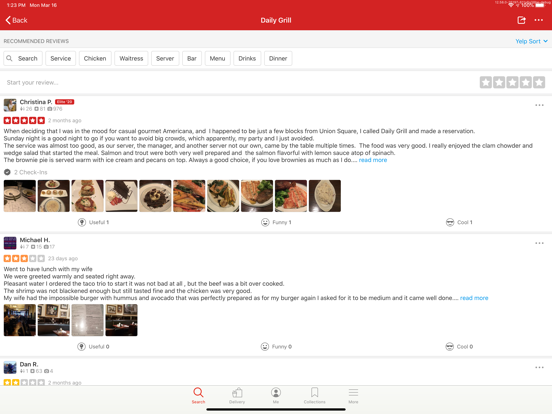Filter reviews by Server
The height and width of the screenshot is (414, 552).
tap(165, 58)
